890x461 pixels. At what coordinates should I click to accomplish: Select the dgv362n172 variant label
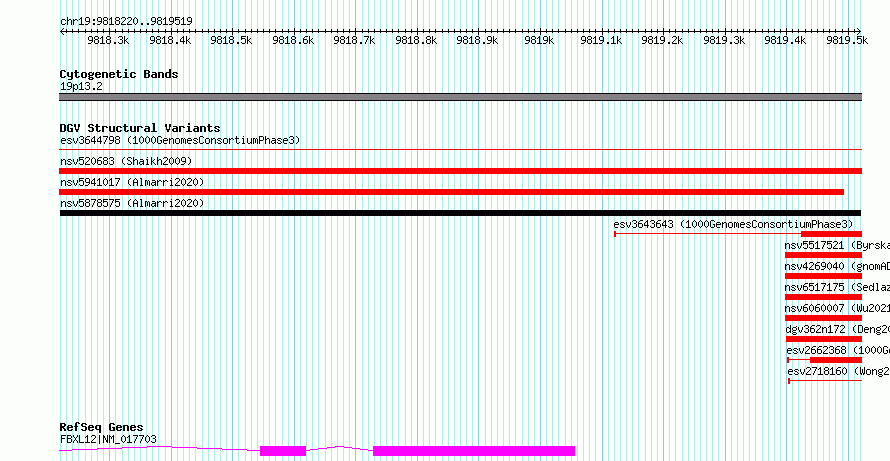tap(837, 329)
